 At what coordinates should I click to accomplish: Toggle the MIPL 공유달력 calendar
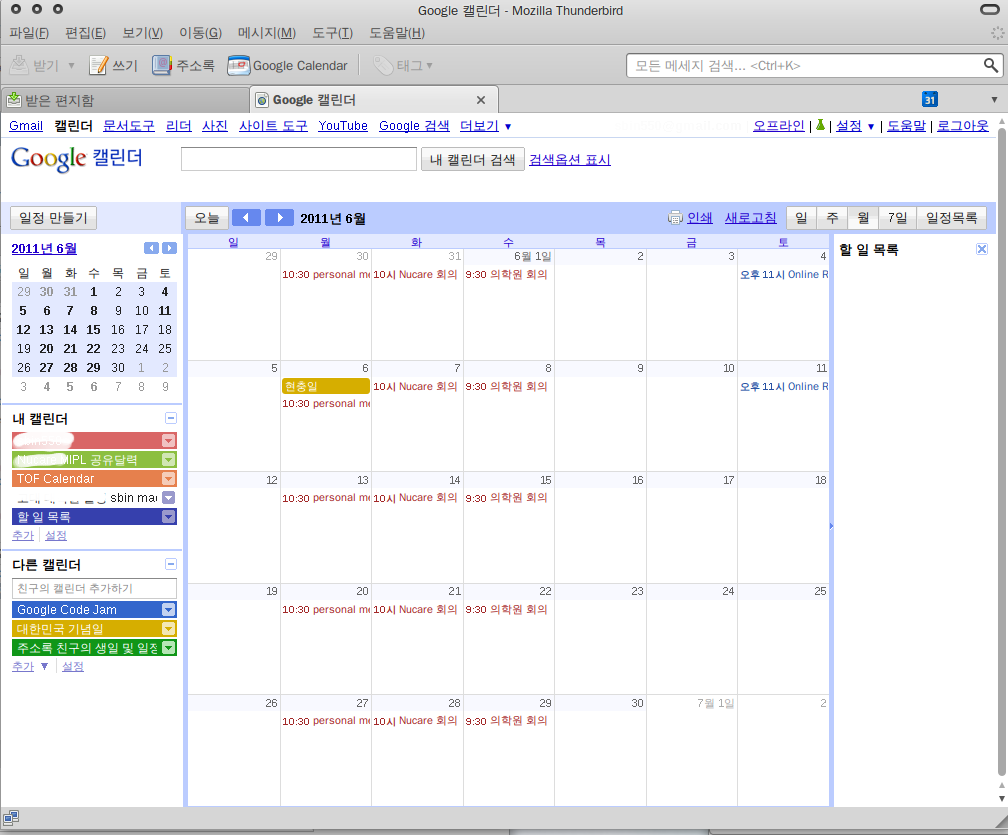[x=86, y=460]
